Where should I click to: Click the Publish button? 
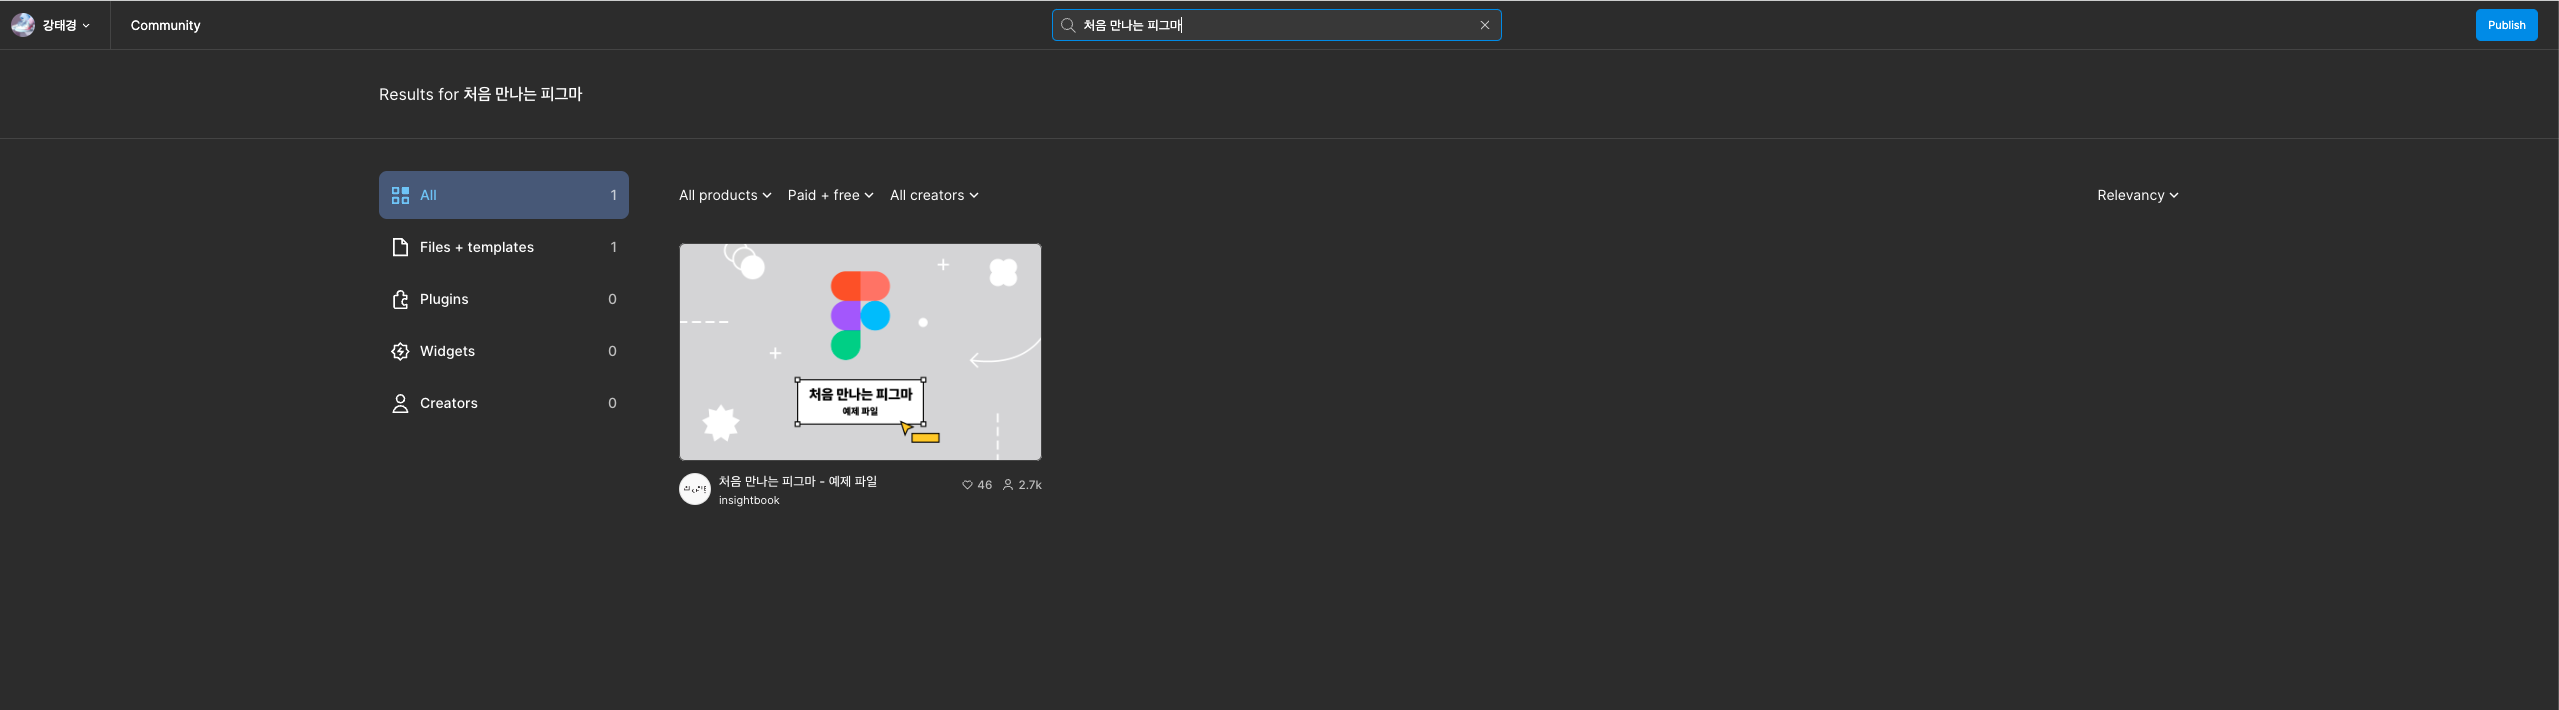click(x=2506, y=25)
